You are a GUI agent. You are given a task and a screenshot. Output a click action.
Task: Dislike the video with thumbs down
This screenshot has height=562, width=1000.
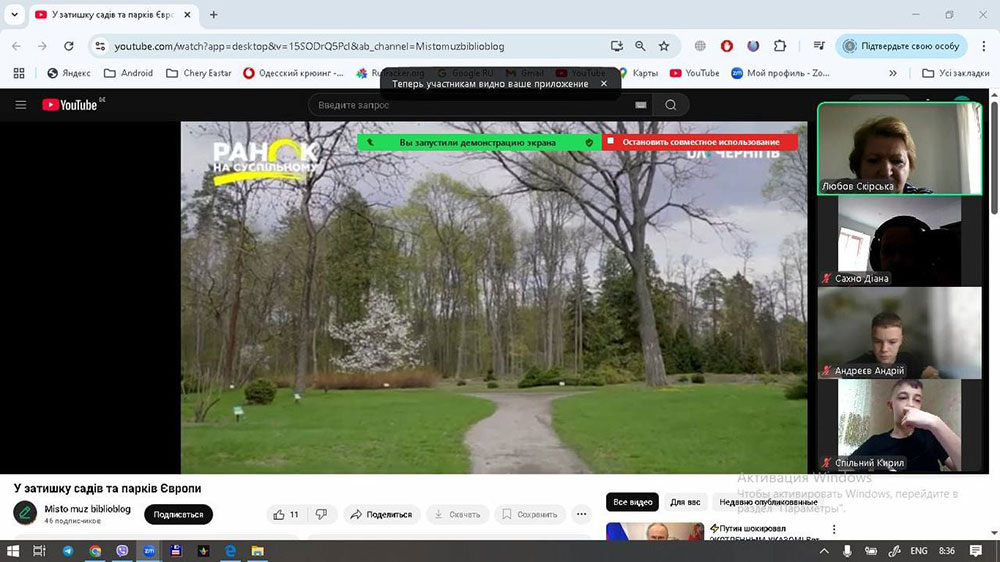(x=321, y=514)
